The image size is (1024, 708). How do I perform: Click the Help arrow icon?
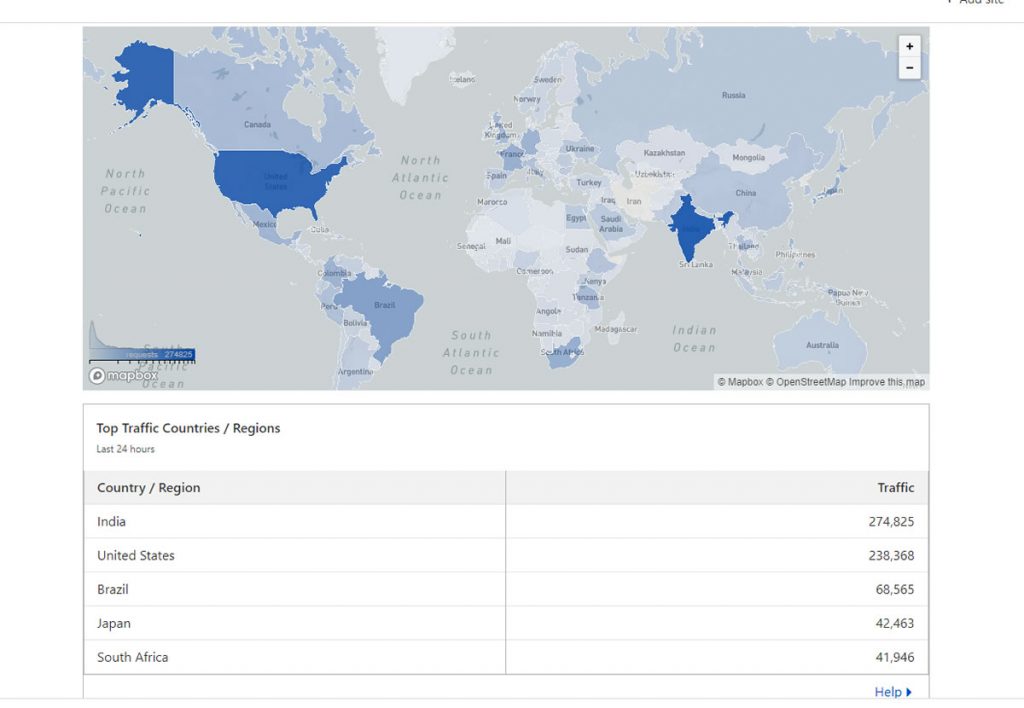(909, 692)
